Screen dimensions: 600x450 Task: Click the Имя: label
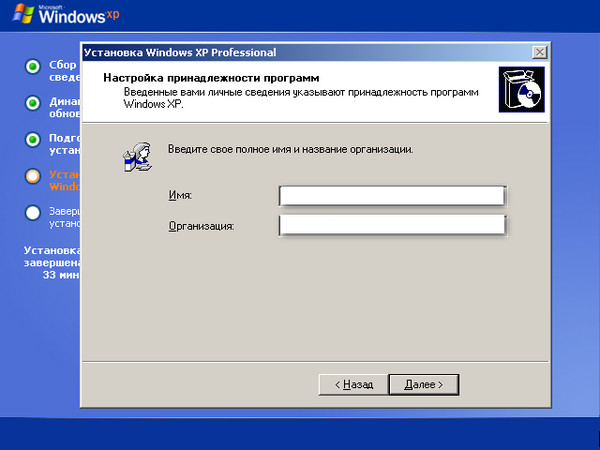180,196
